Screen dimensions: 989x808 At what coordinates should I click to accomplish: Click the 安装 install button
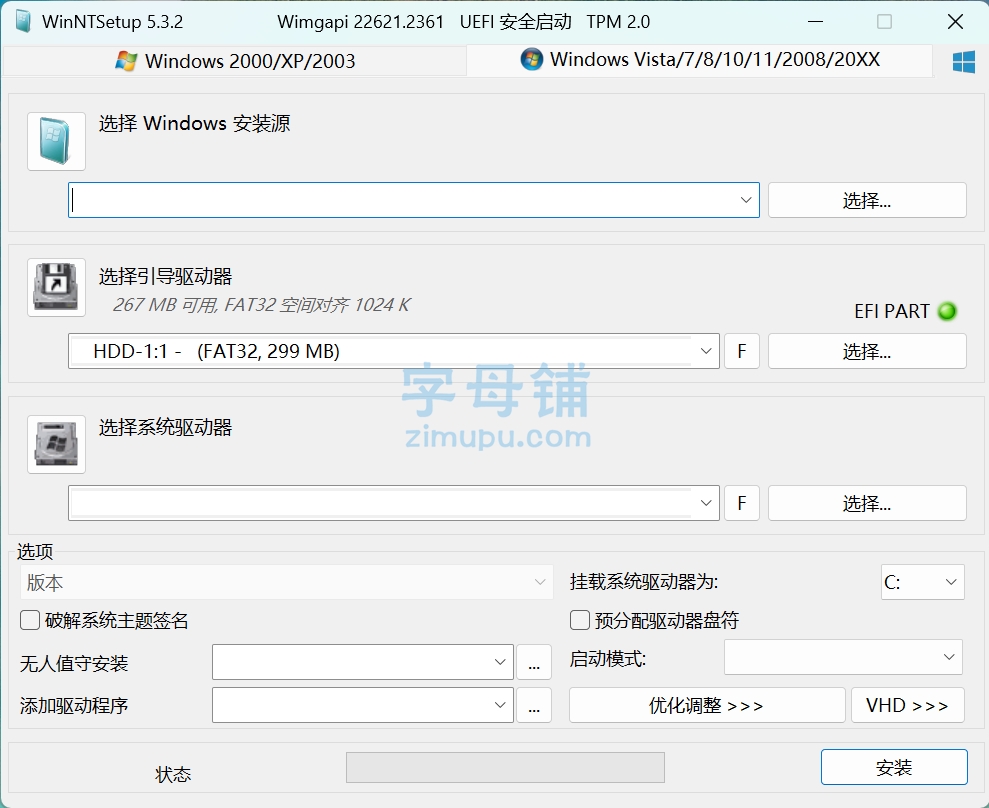[894, 767]
